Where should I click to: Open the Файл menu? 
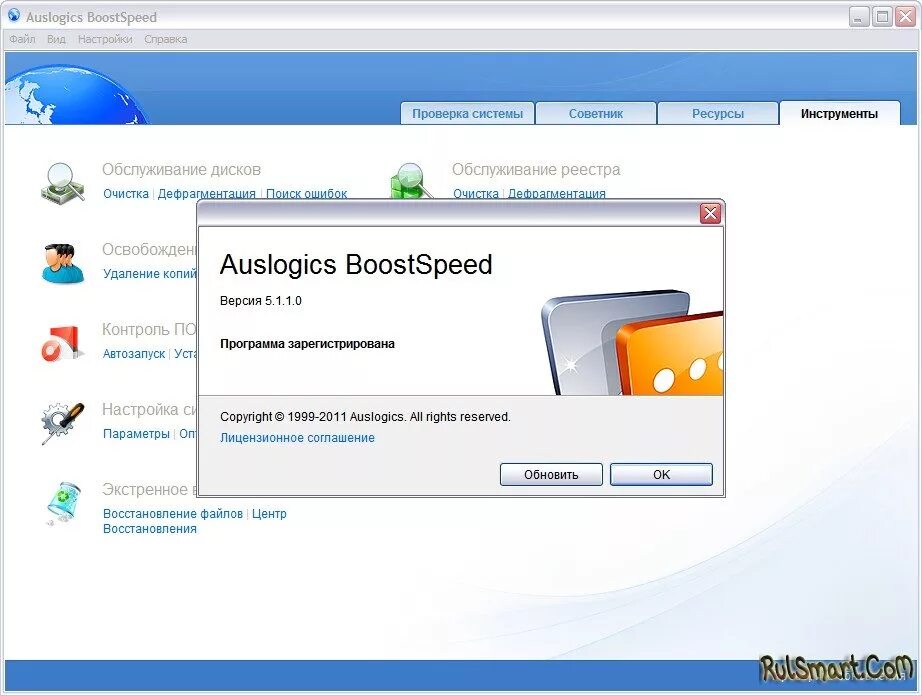coord(21,38)
